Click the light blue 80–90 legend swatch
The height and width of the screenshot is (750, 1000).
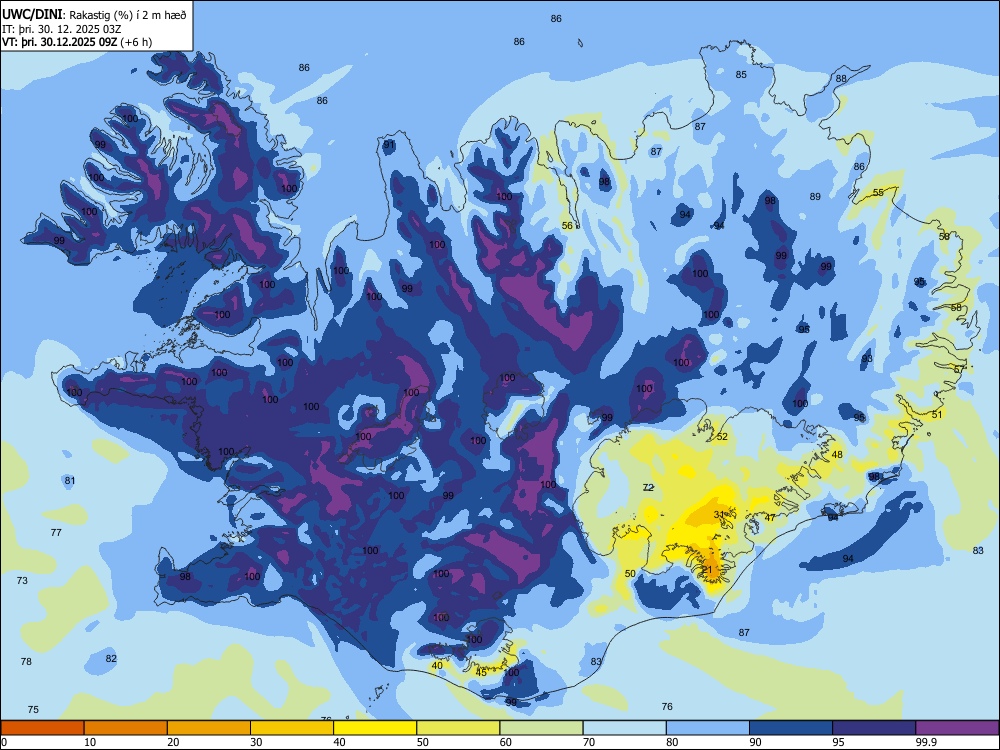(707, 728)
